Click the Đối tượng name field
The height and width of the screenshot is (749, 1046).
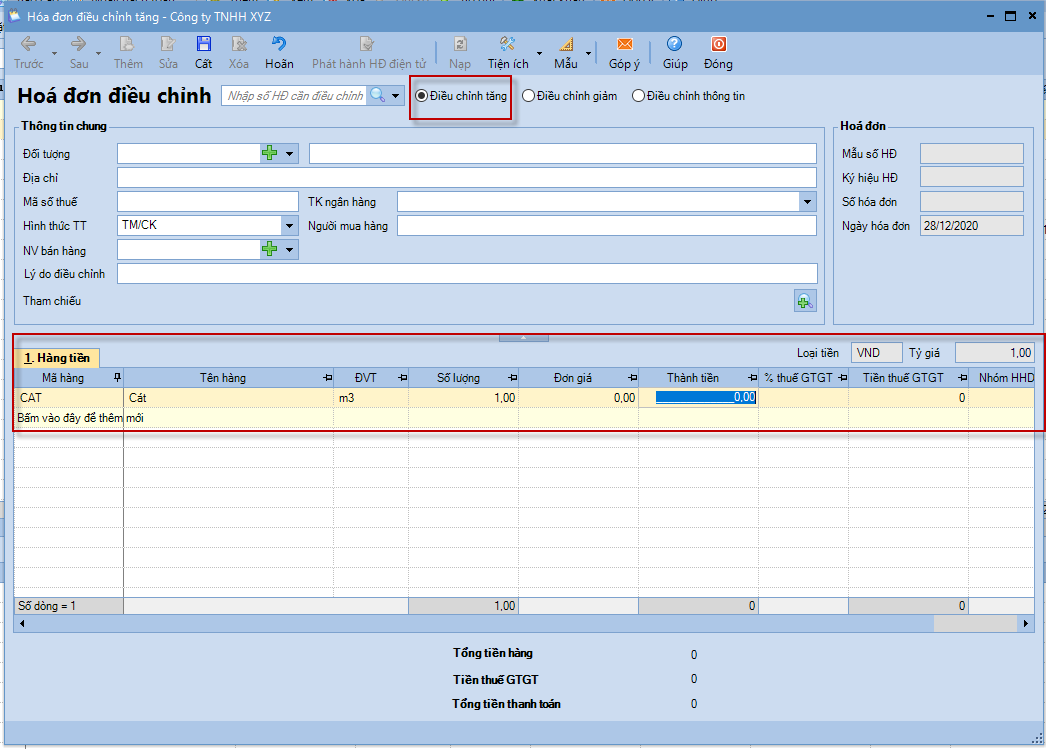[562, 153]
